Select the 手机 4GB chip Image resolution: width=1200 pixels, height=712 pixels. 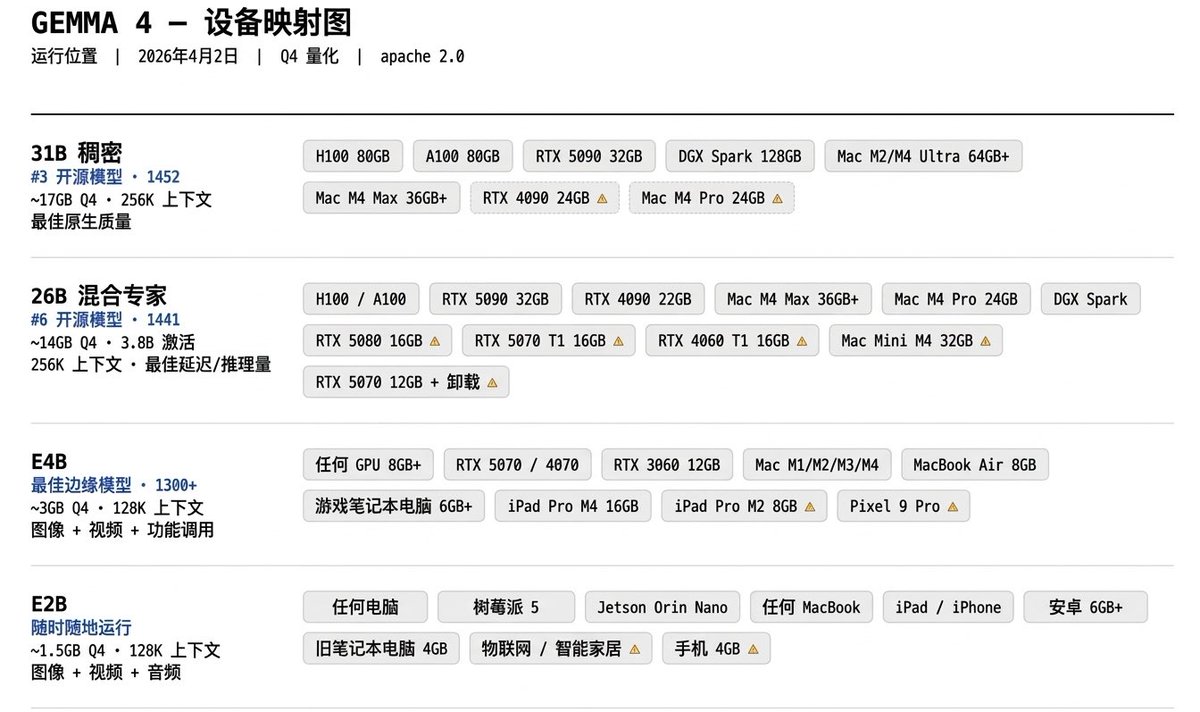(x=716, y=649)
